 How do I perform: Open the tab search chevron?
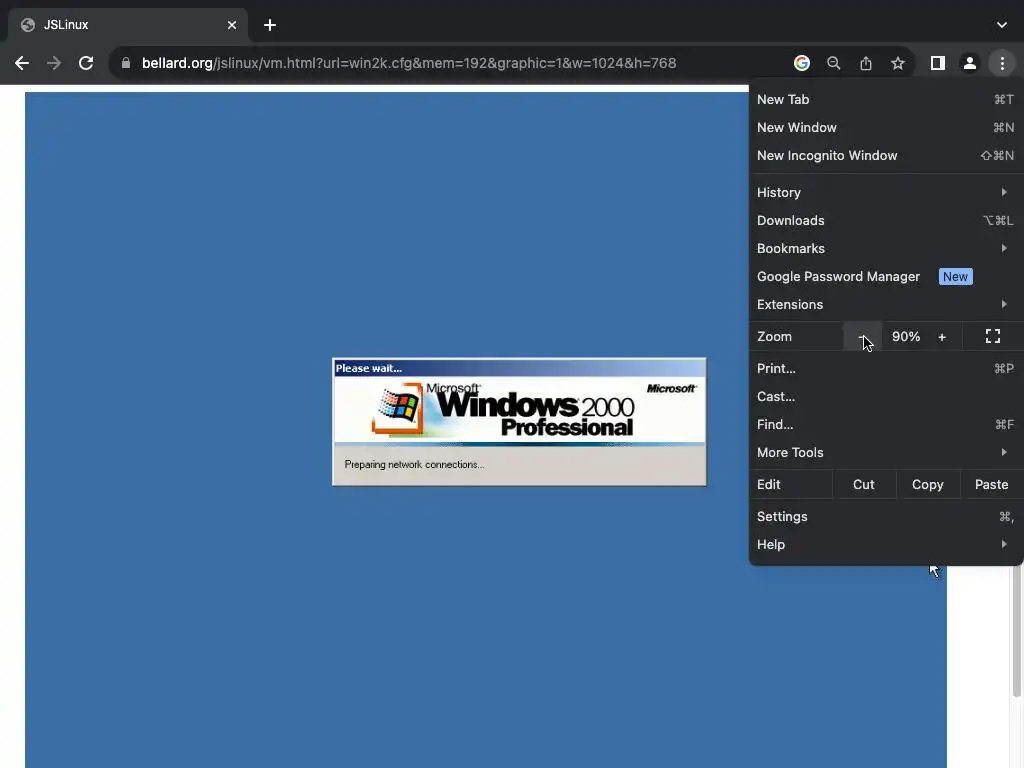tap(1001, 25)
